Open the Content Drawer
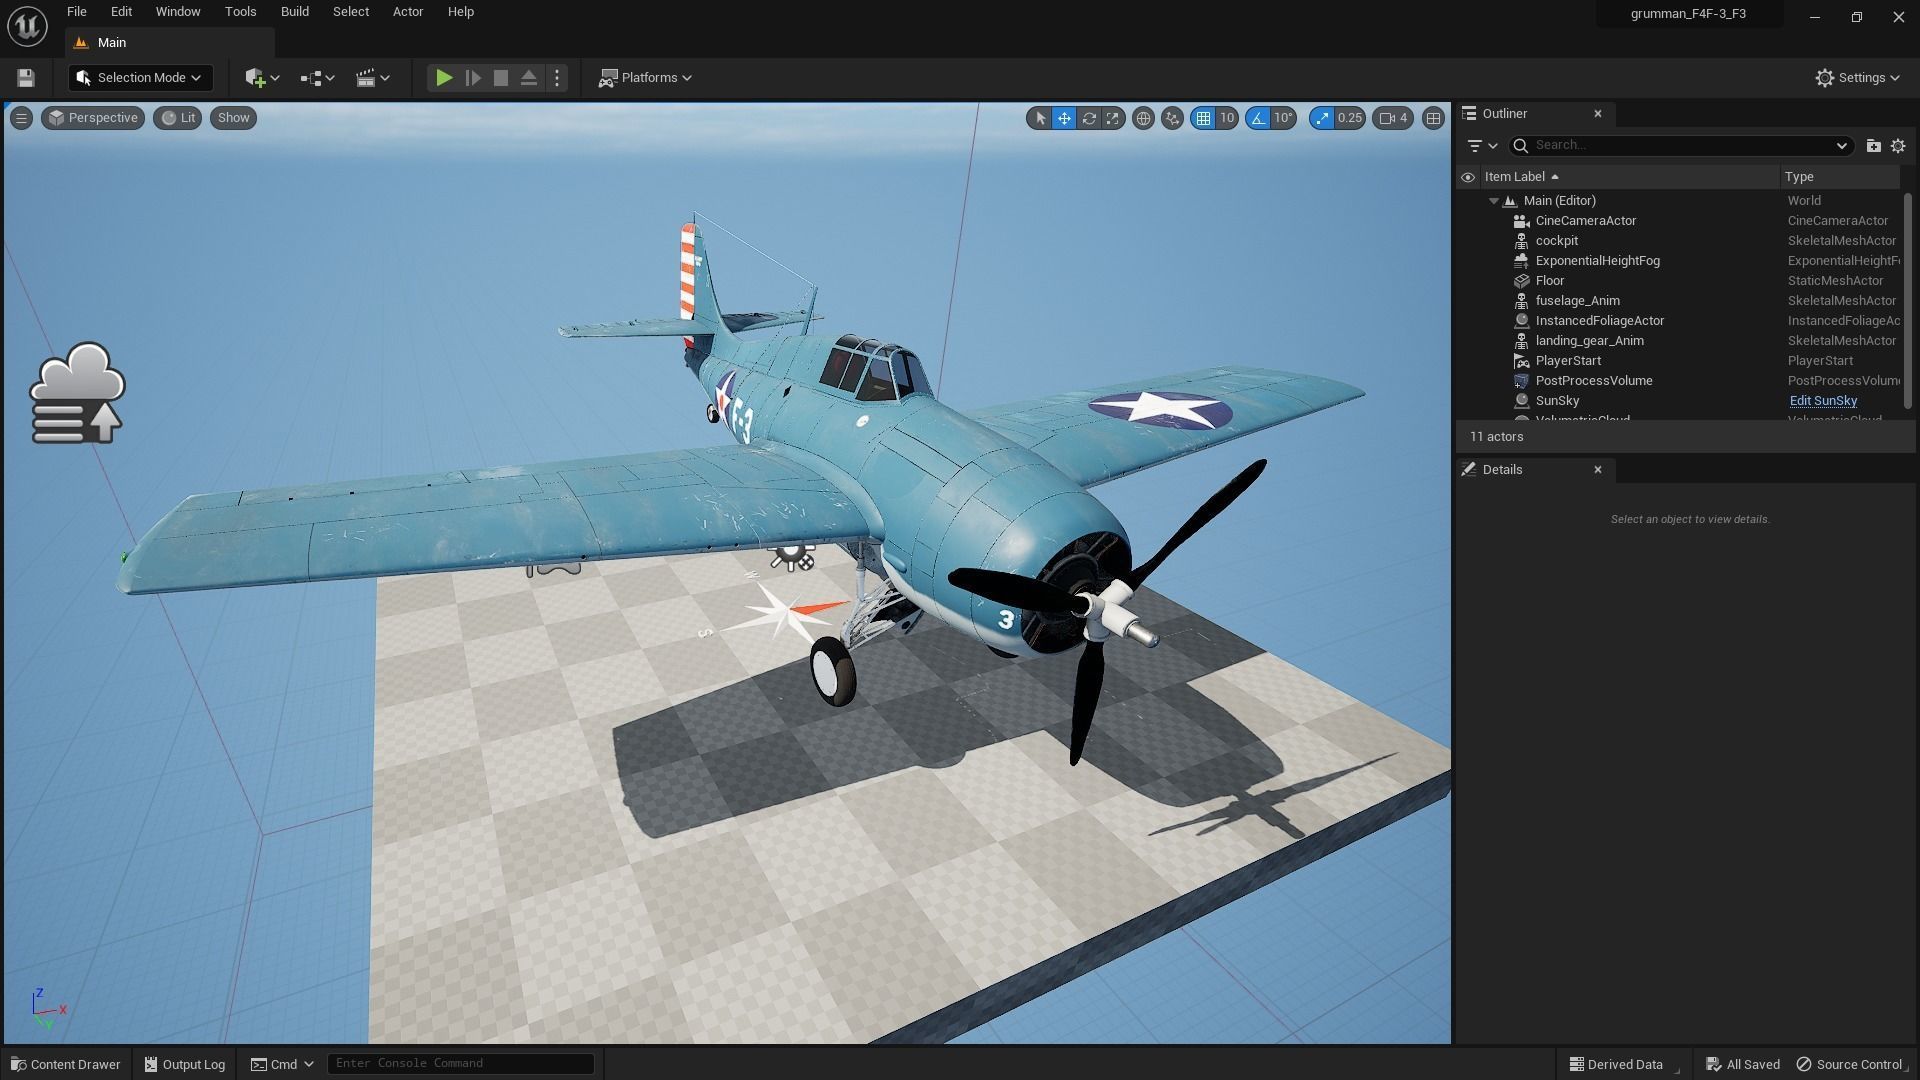Image resolution: width=1920 pixels, height=1080 pixels. [x=66, y=1064]
